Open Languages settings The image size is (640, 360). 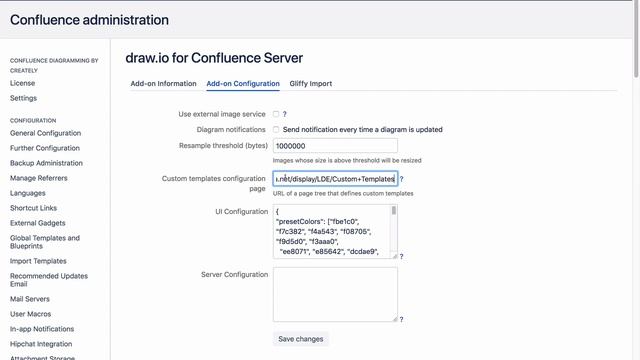28,193
